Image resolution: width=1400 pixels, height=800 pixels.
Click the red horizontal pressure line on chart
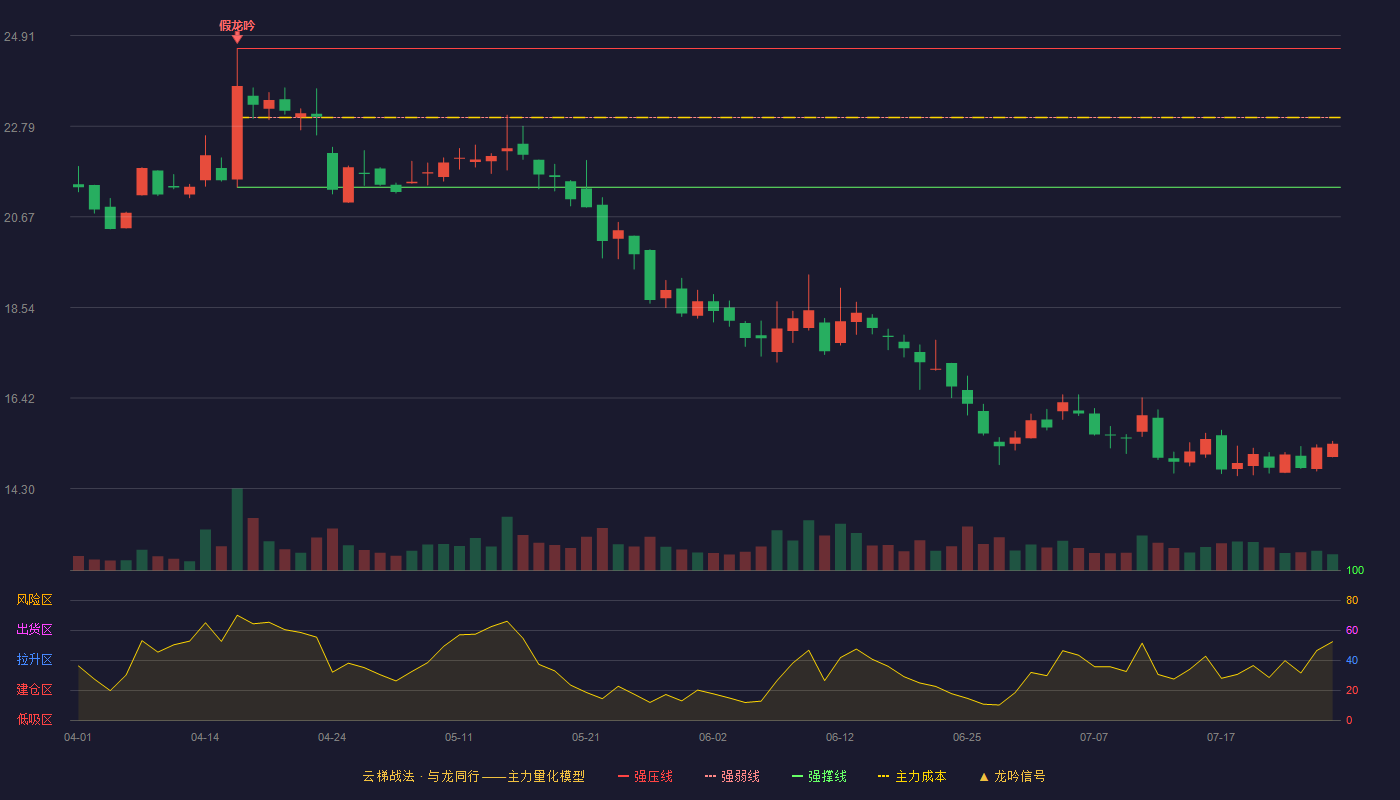[x=789, y=48]
